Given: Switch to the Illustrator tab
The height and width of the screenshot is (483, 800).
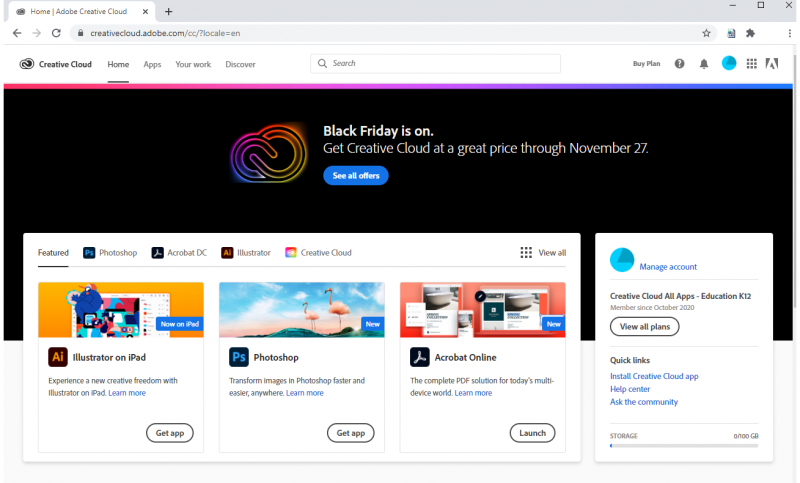Looking at the screenshot, I should click(246, 252).
